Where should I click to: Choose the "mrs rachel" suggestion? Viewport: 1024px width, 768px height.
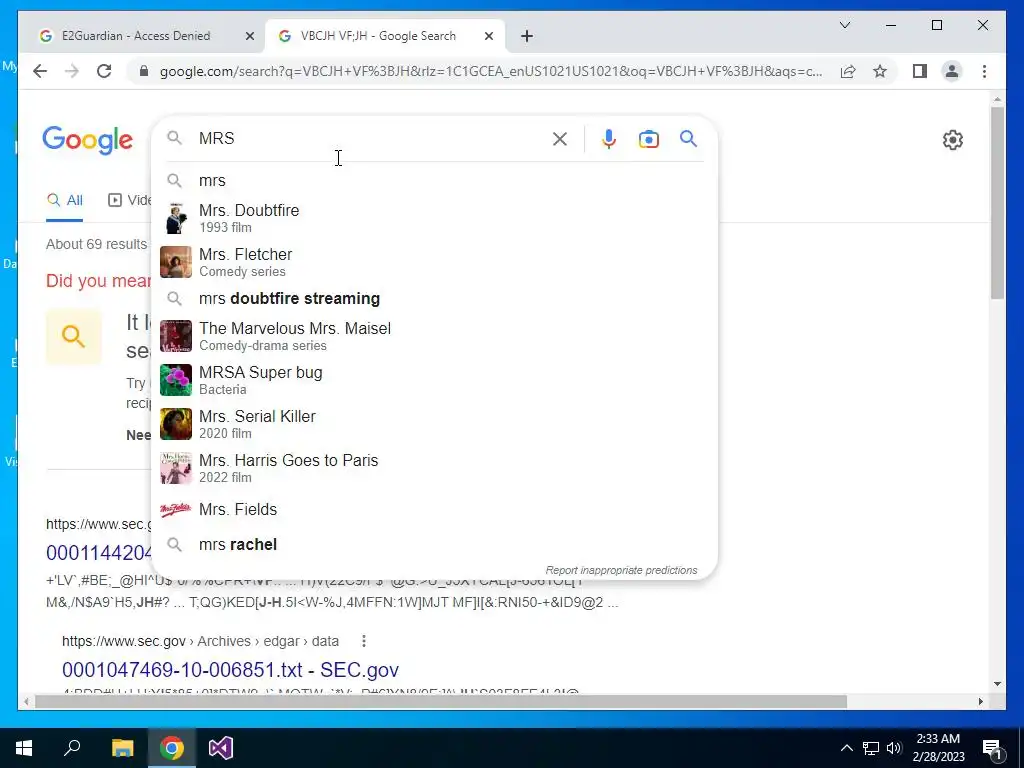[x=434, y=545]
